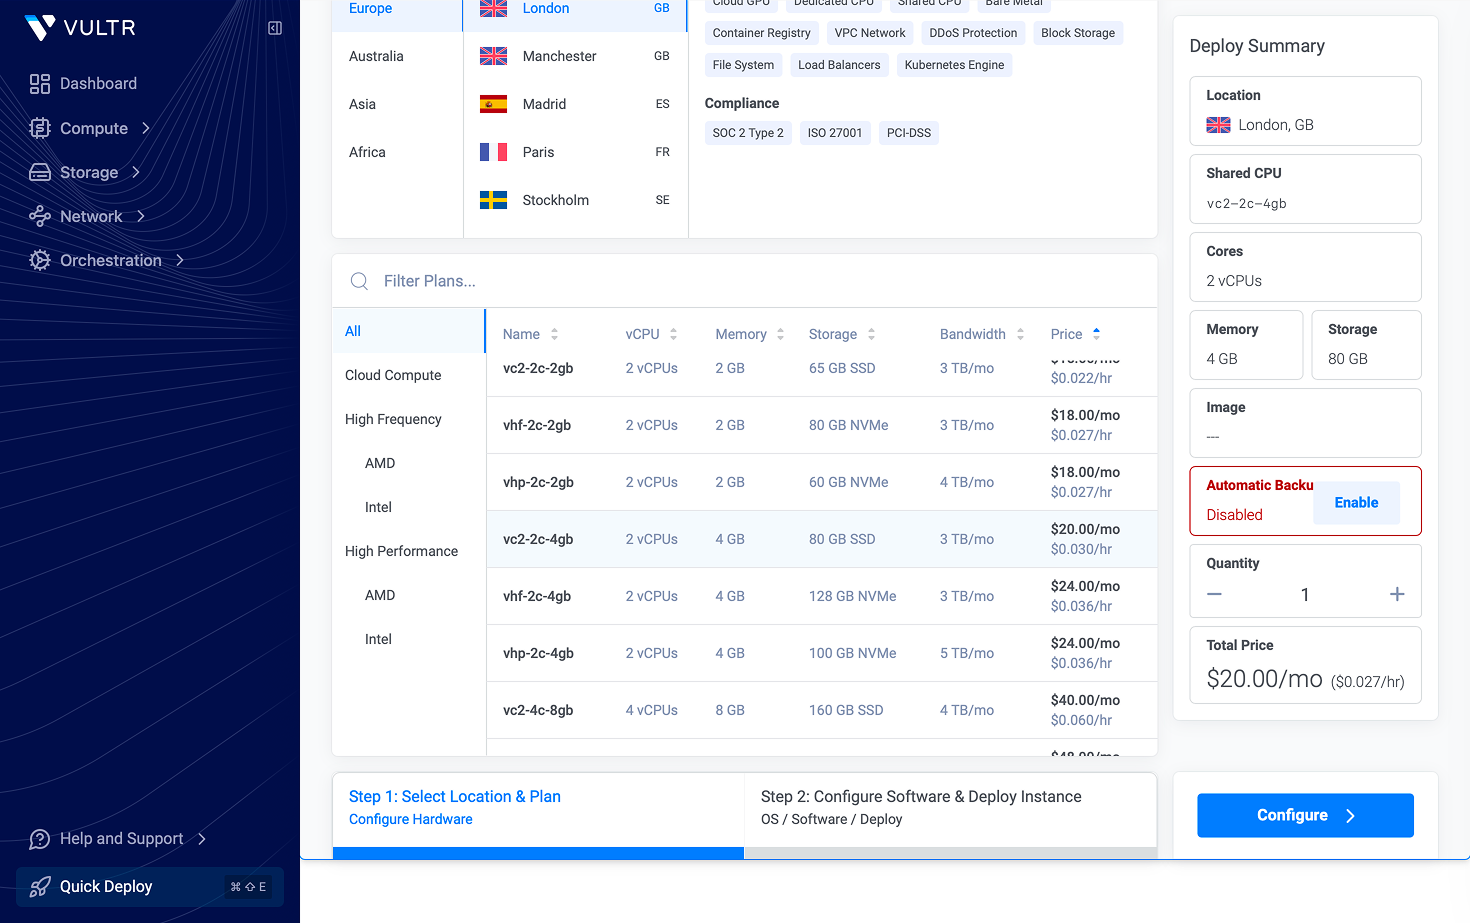Select the vhp-2c-4gb plan row
The width and height of the screenshot is (1470, 923).
822,653
